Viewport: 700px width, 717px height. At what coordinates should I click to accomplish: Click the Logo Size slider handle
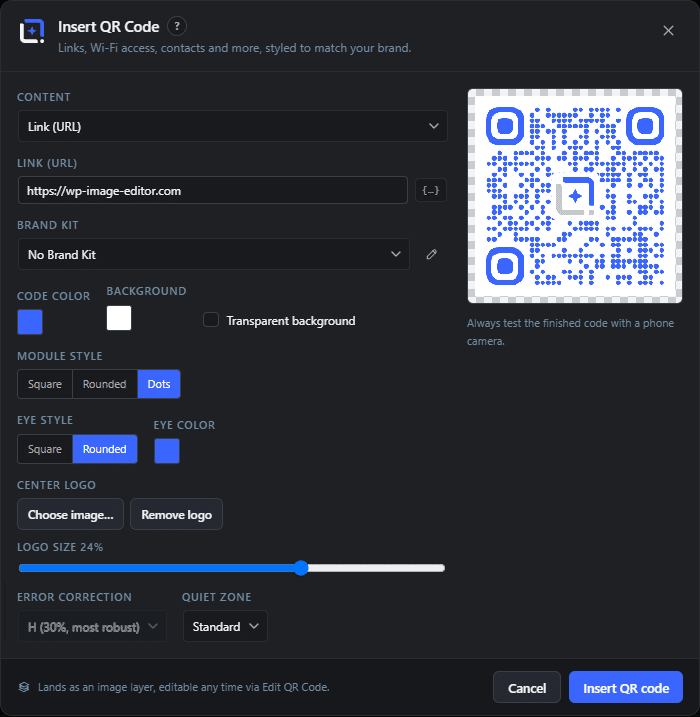(301, 568)
